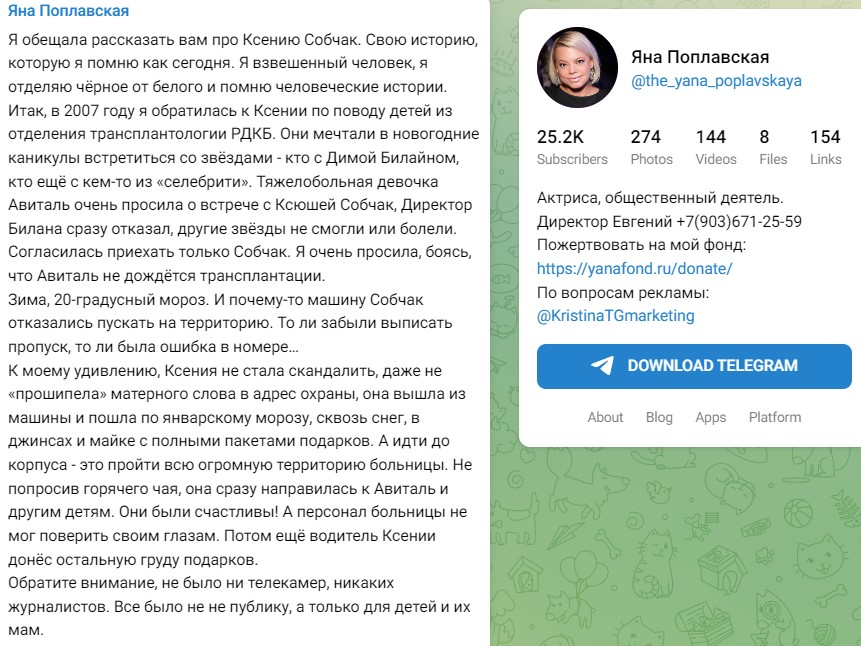This screenshot has width=861, height=646.
Task: Select the 8 Files counter
Action: [773, 147]
